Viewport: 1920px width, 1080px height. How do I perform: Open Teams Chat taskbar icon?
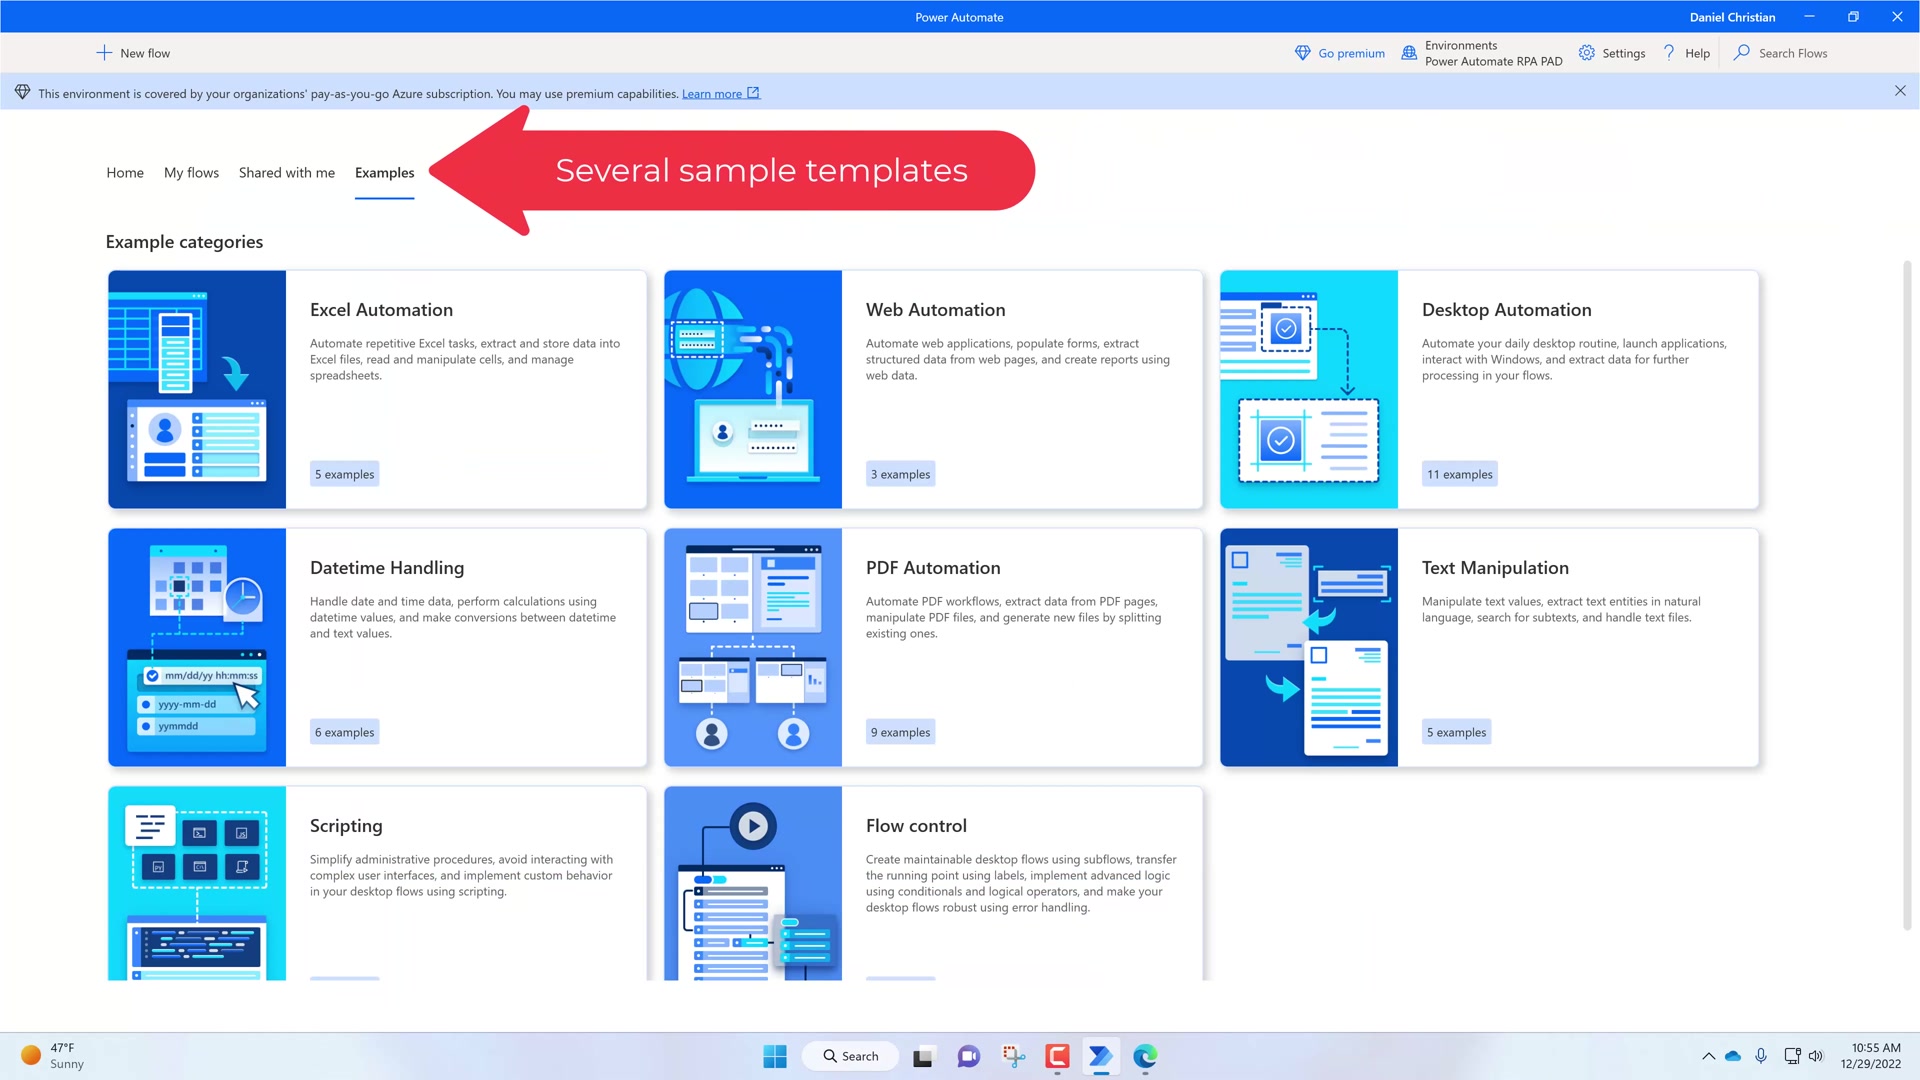coord(968,1056)
